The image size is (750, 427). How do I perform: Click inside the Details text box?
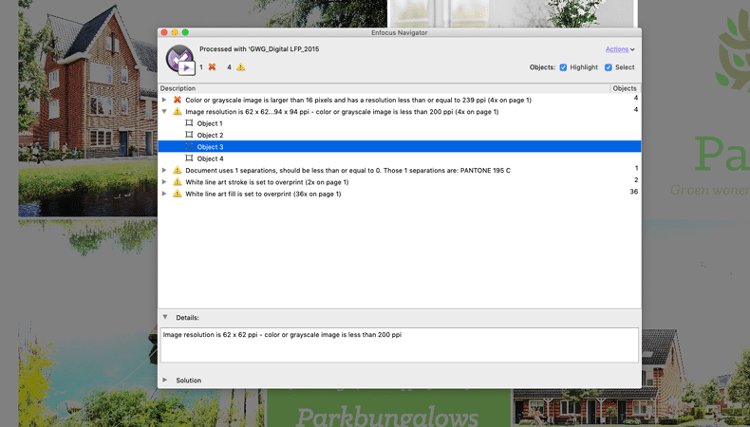398,345
